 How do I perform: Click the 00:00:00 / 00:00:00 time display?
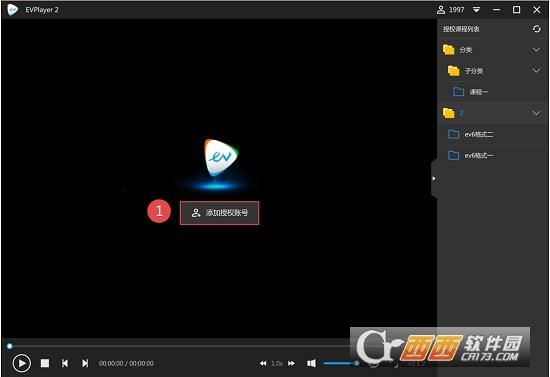[x=126, y=364]
